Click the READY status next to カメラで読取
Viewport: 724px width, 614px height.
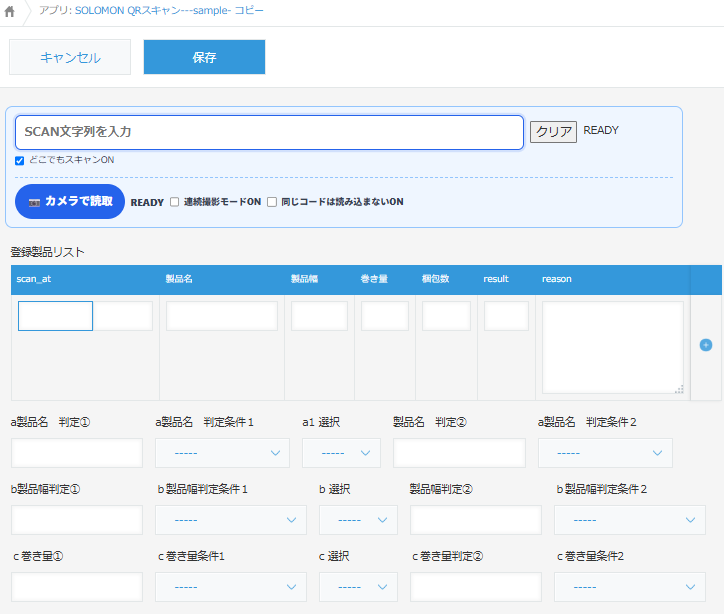[x=147, y=203]
